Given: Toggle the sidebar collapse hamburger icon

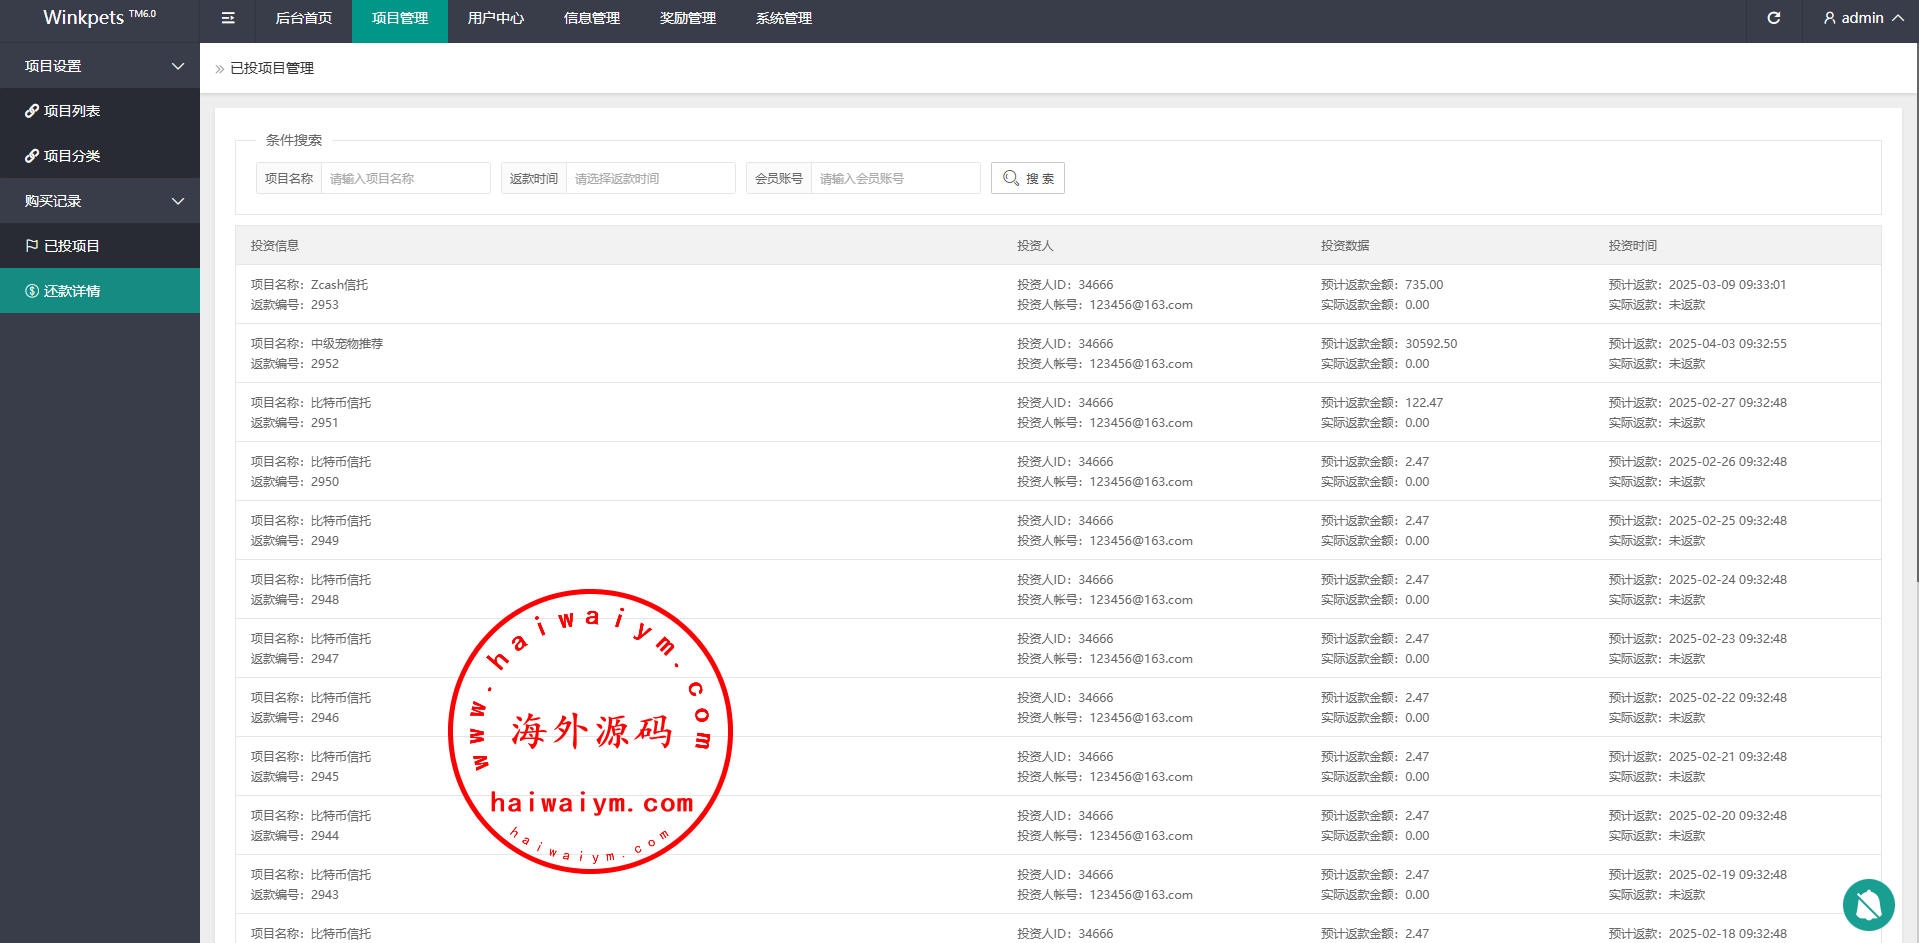Looking at the screenshot, I should pyautogui.click(x=228, y=18).
